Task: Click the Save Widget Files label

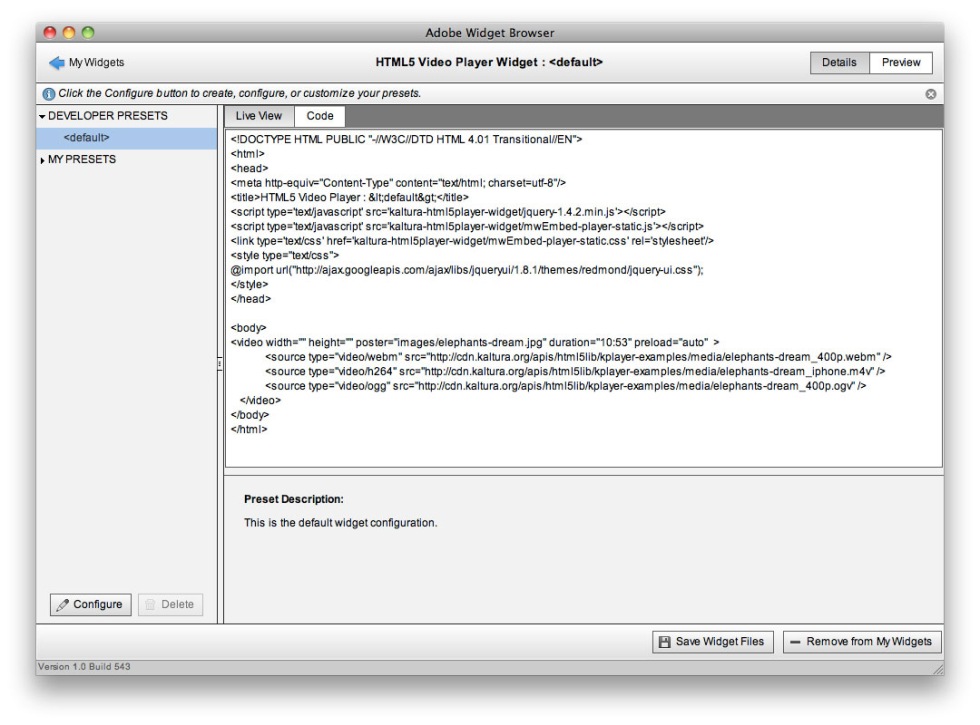Action: click(x=719, y=642)
